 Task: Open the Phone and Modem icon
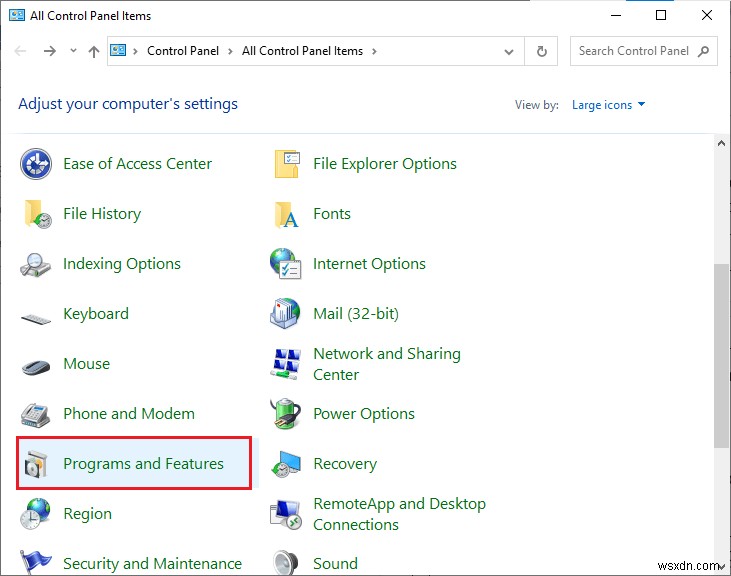coord(36,414)
